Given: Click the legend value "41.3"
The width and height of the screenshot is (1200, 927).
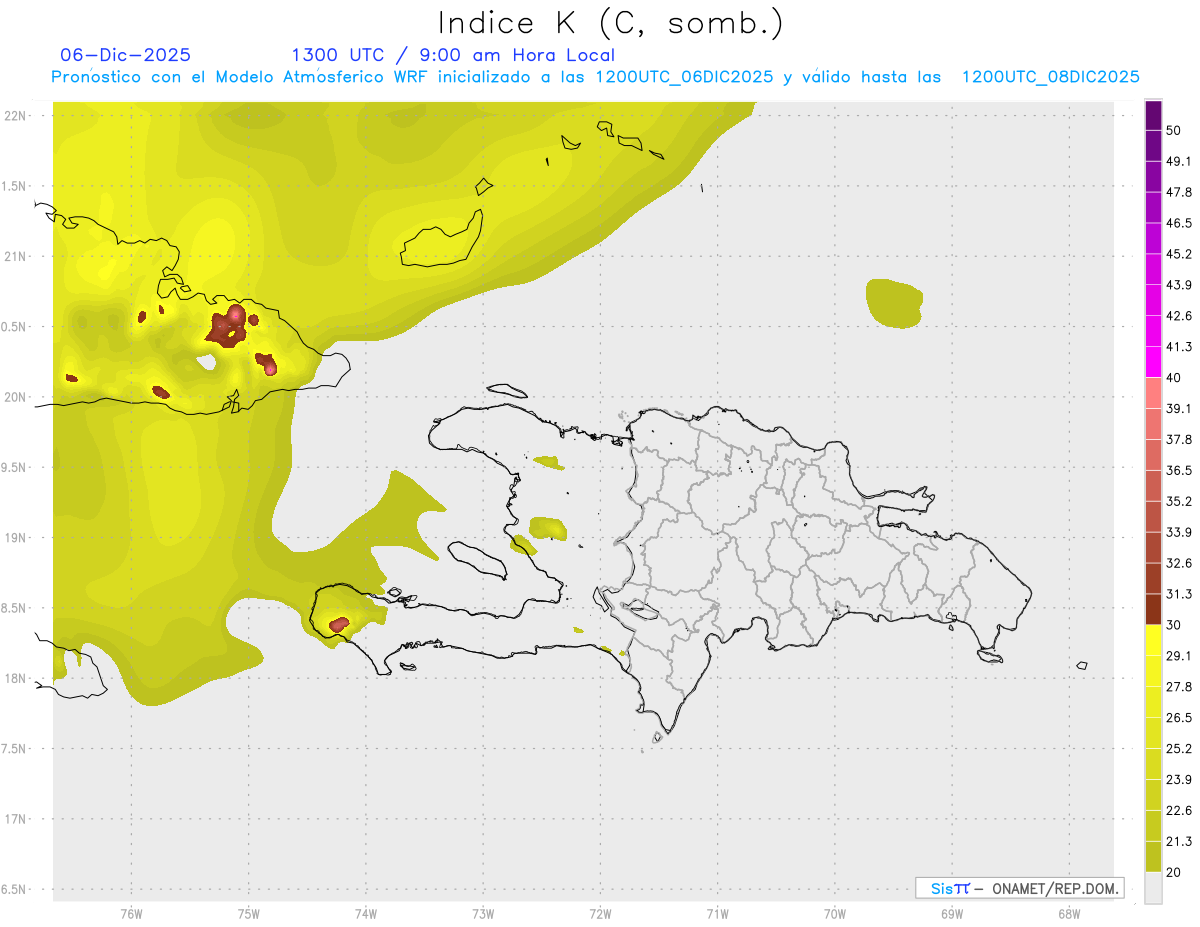Looking at the screenshot, I should tap(1179, 347).
